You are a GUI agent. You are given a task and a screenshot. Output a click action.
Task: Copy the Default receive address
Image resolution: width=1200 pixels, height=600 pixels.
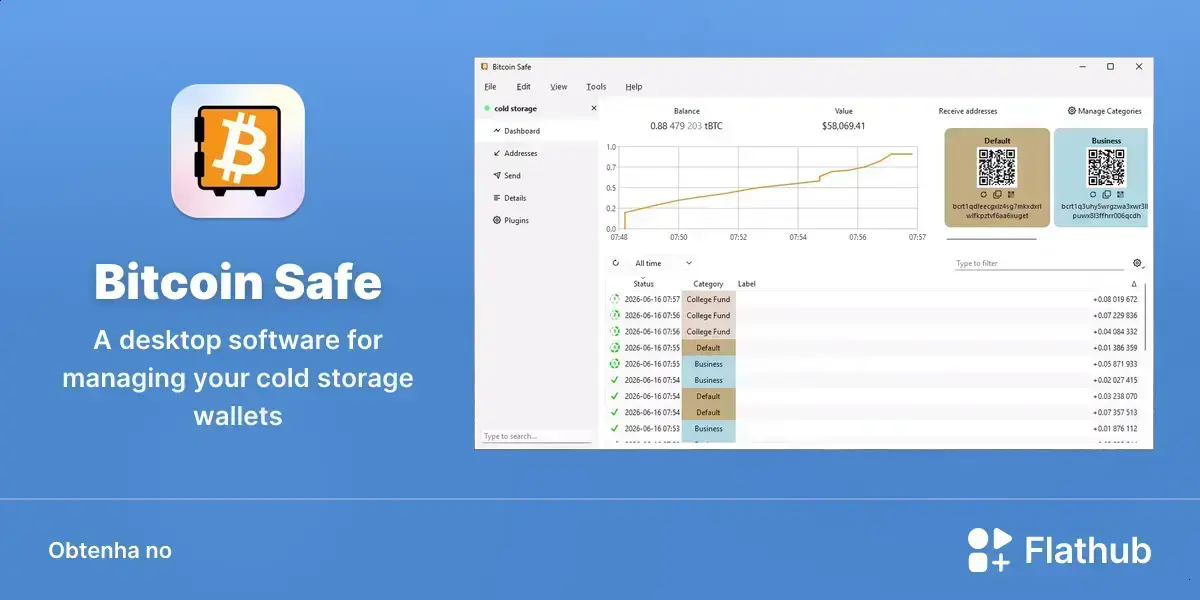(997, 194)
